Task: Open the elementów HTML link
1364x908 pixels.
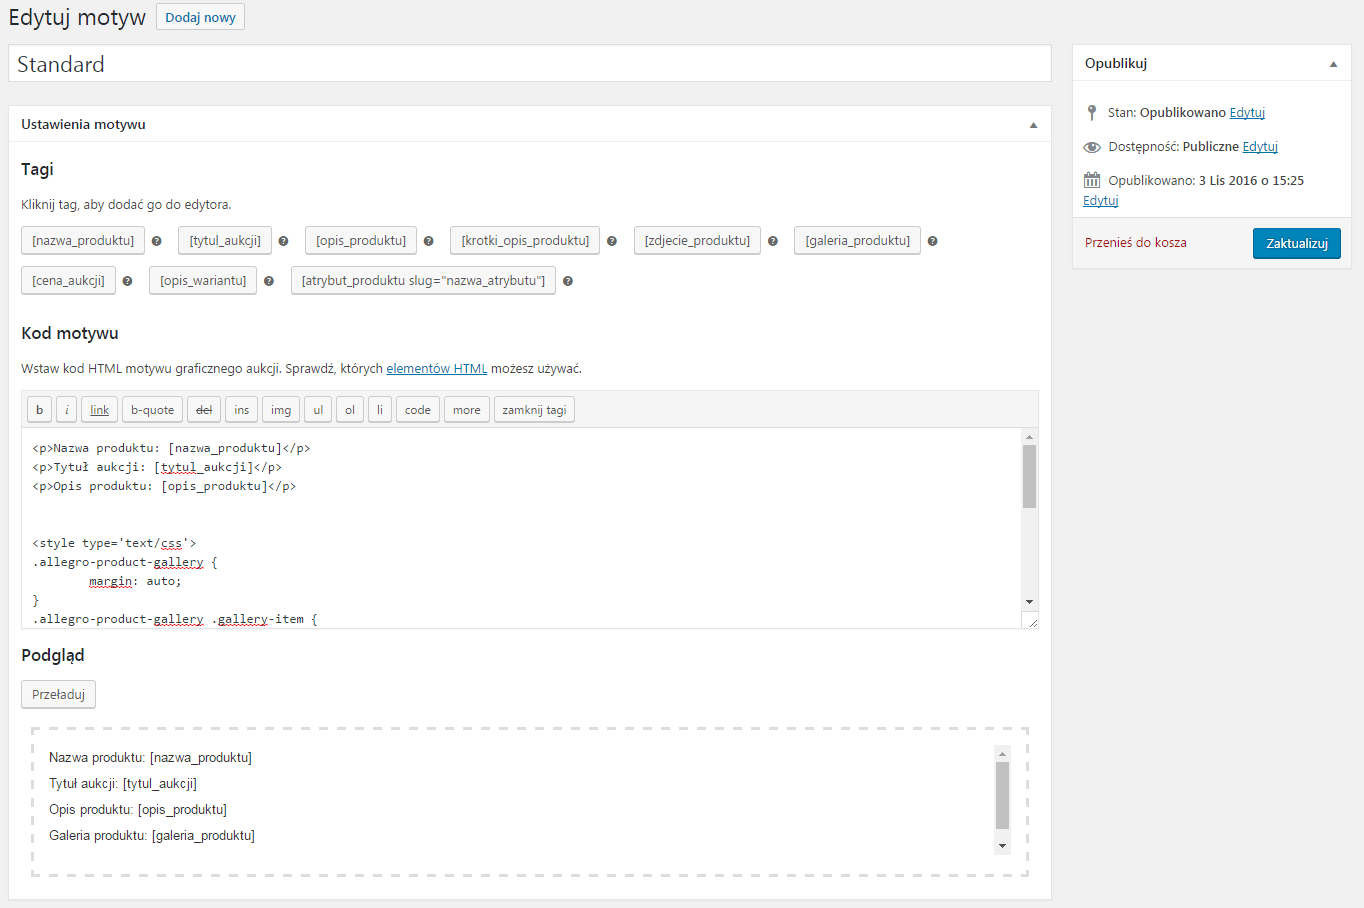Action: click(x=437, y=369)
